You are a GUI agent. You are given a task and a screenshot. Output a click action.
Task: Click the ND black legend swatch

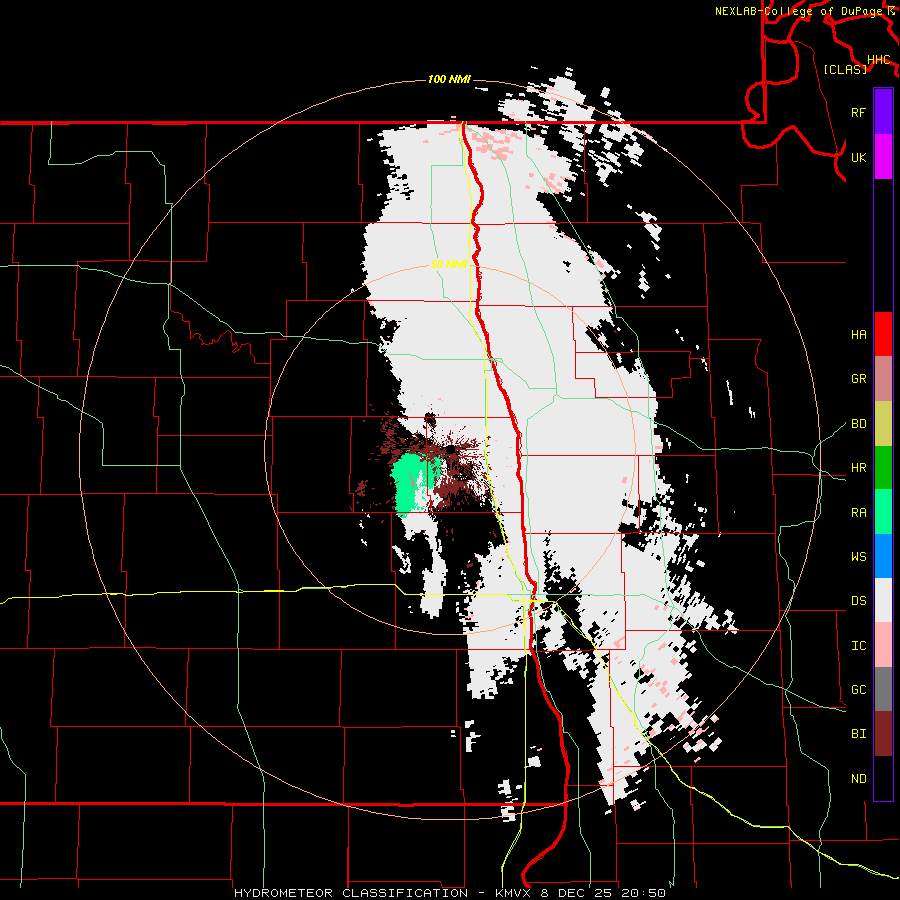883,778
